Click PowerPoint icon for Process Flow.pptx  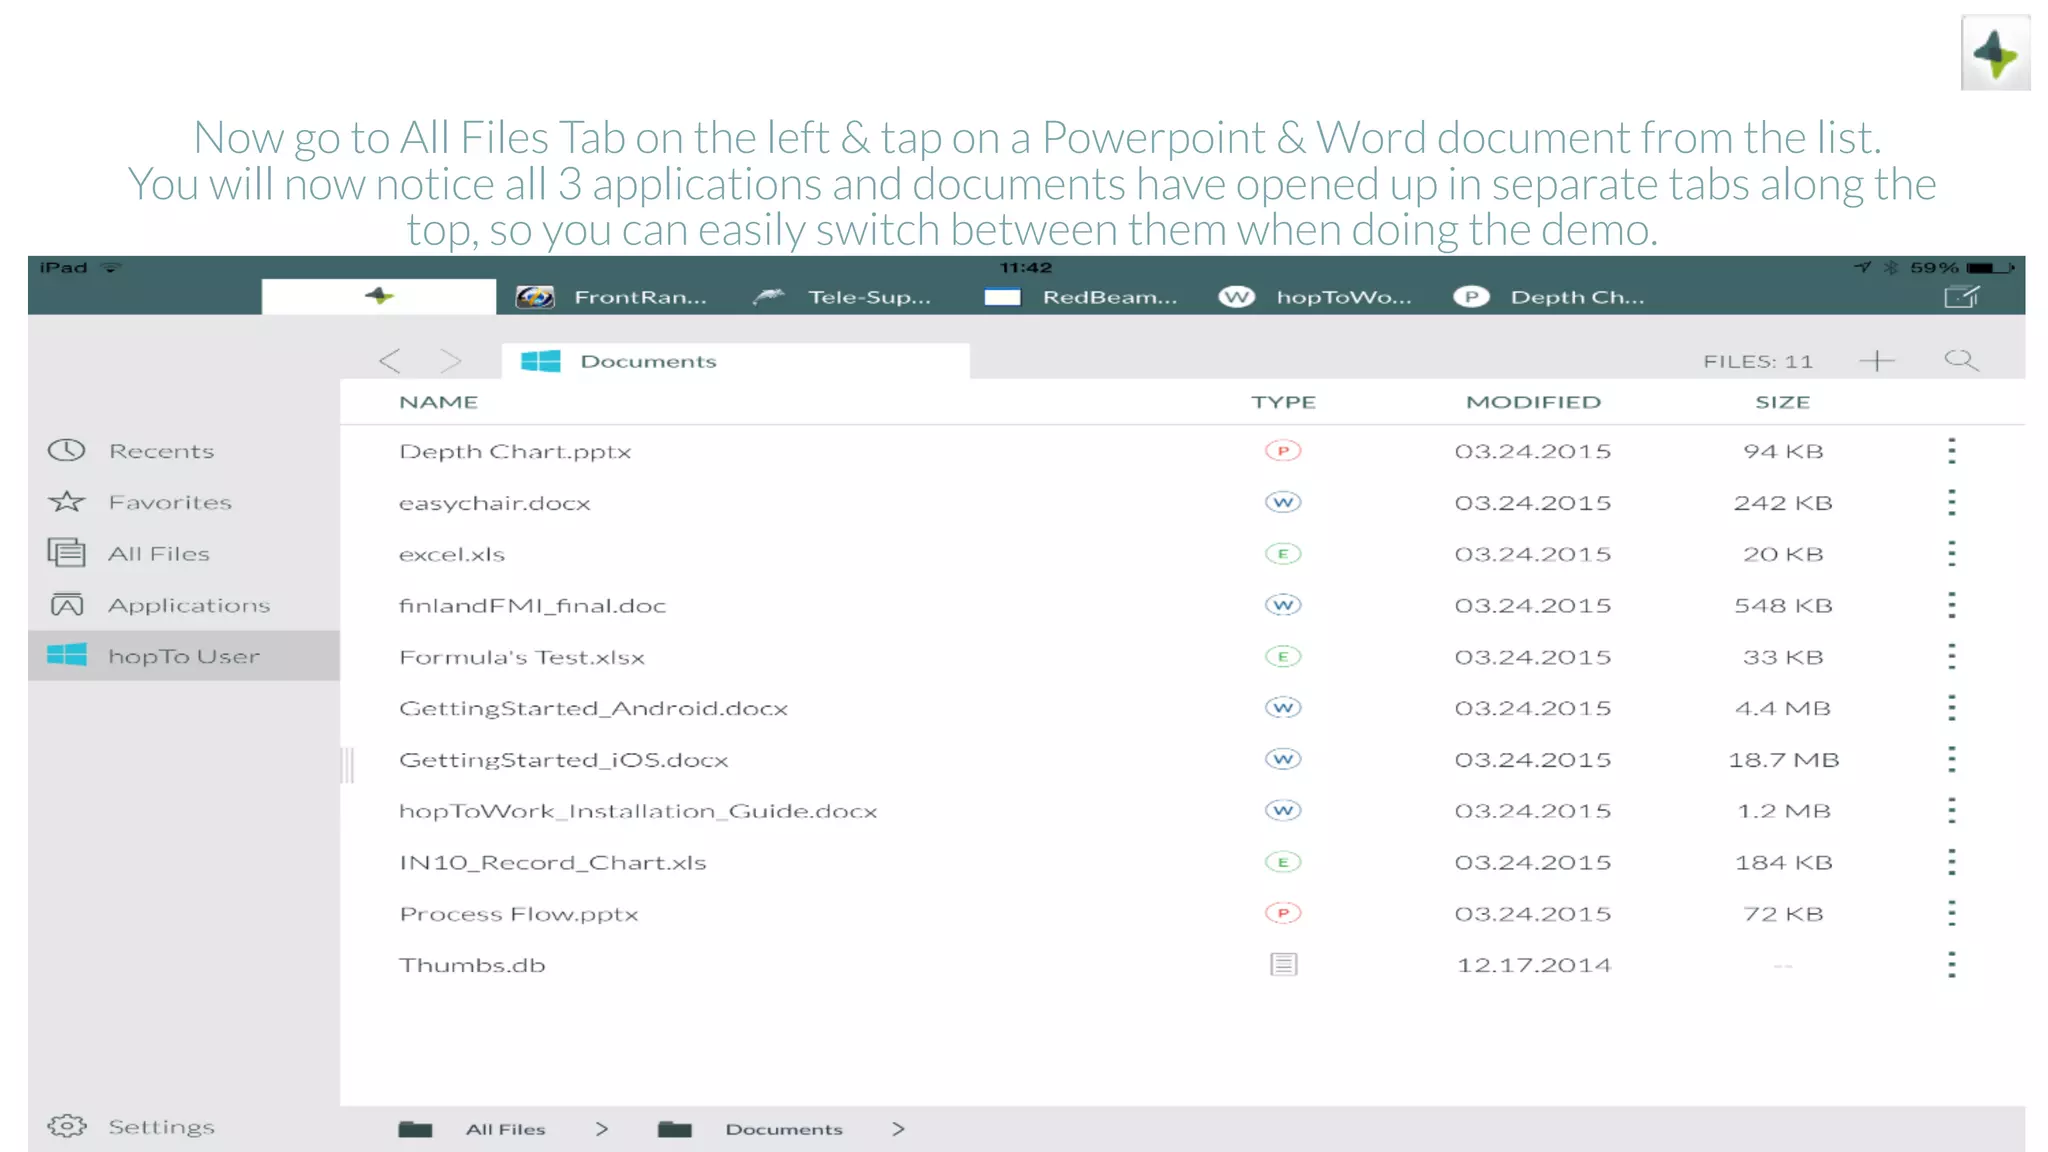pyautogui.click(x=1283, y=913)
